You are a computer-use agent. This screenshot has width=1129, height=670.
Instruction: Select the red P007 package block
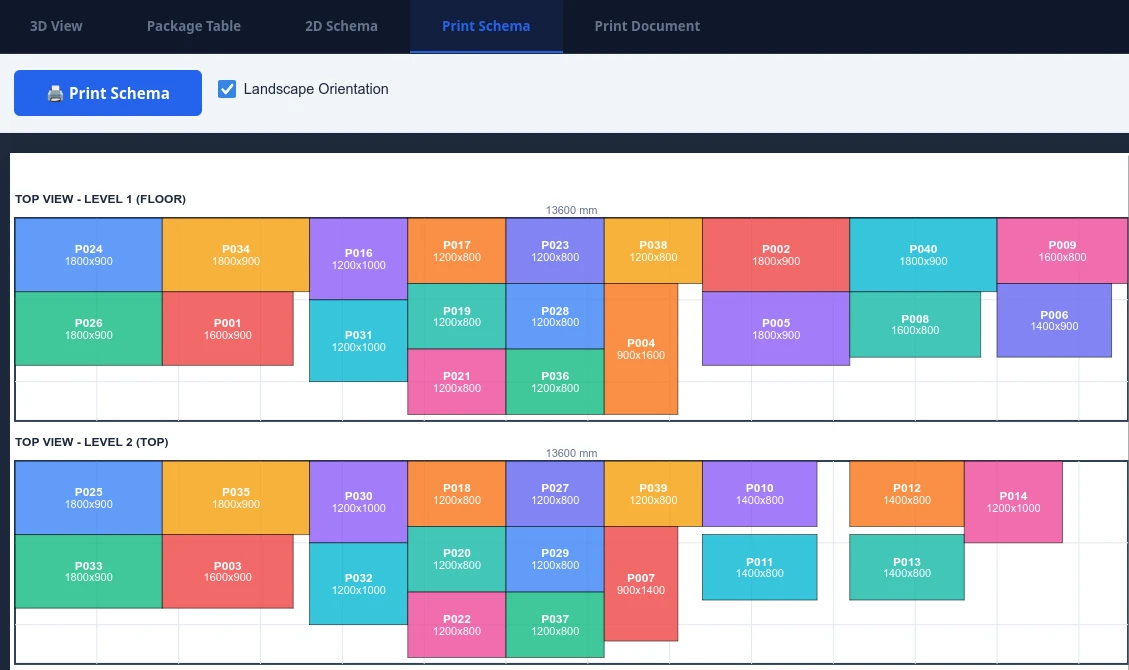click(x=641, y=583)
